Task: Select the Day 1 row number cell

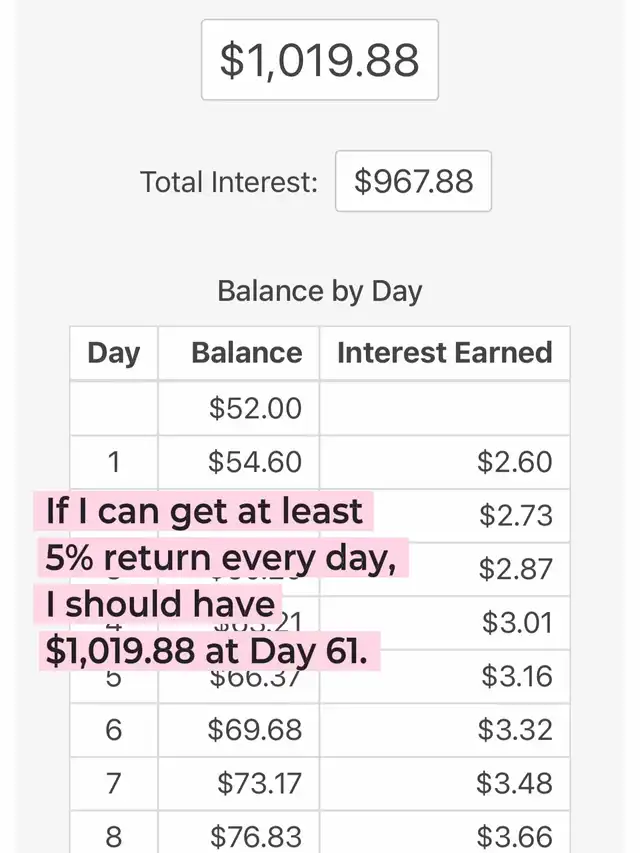Action: coord(114,462)
